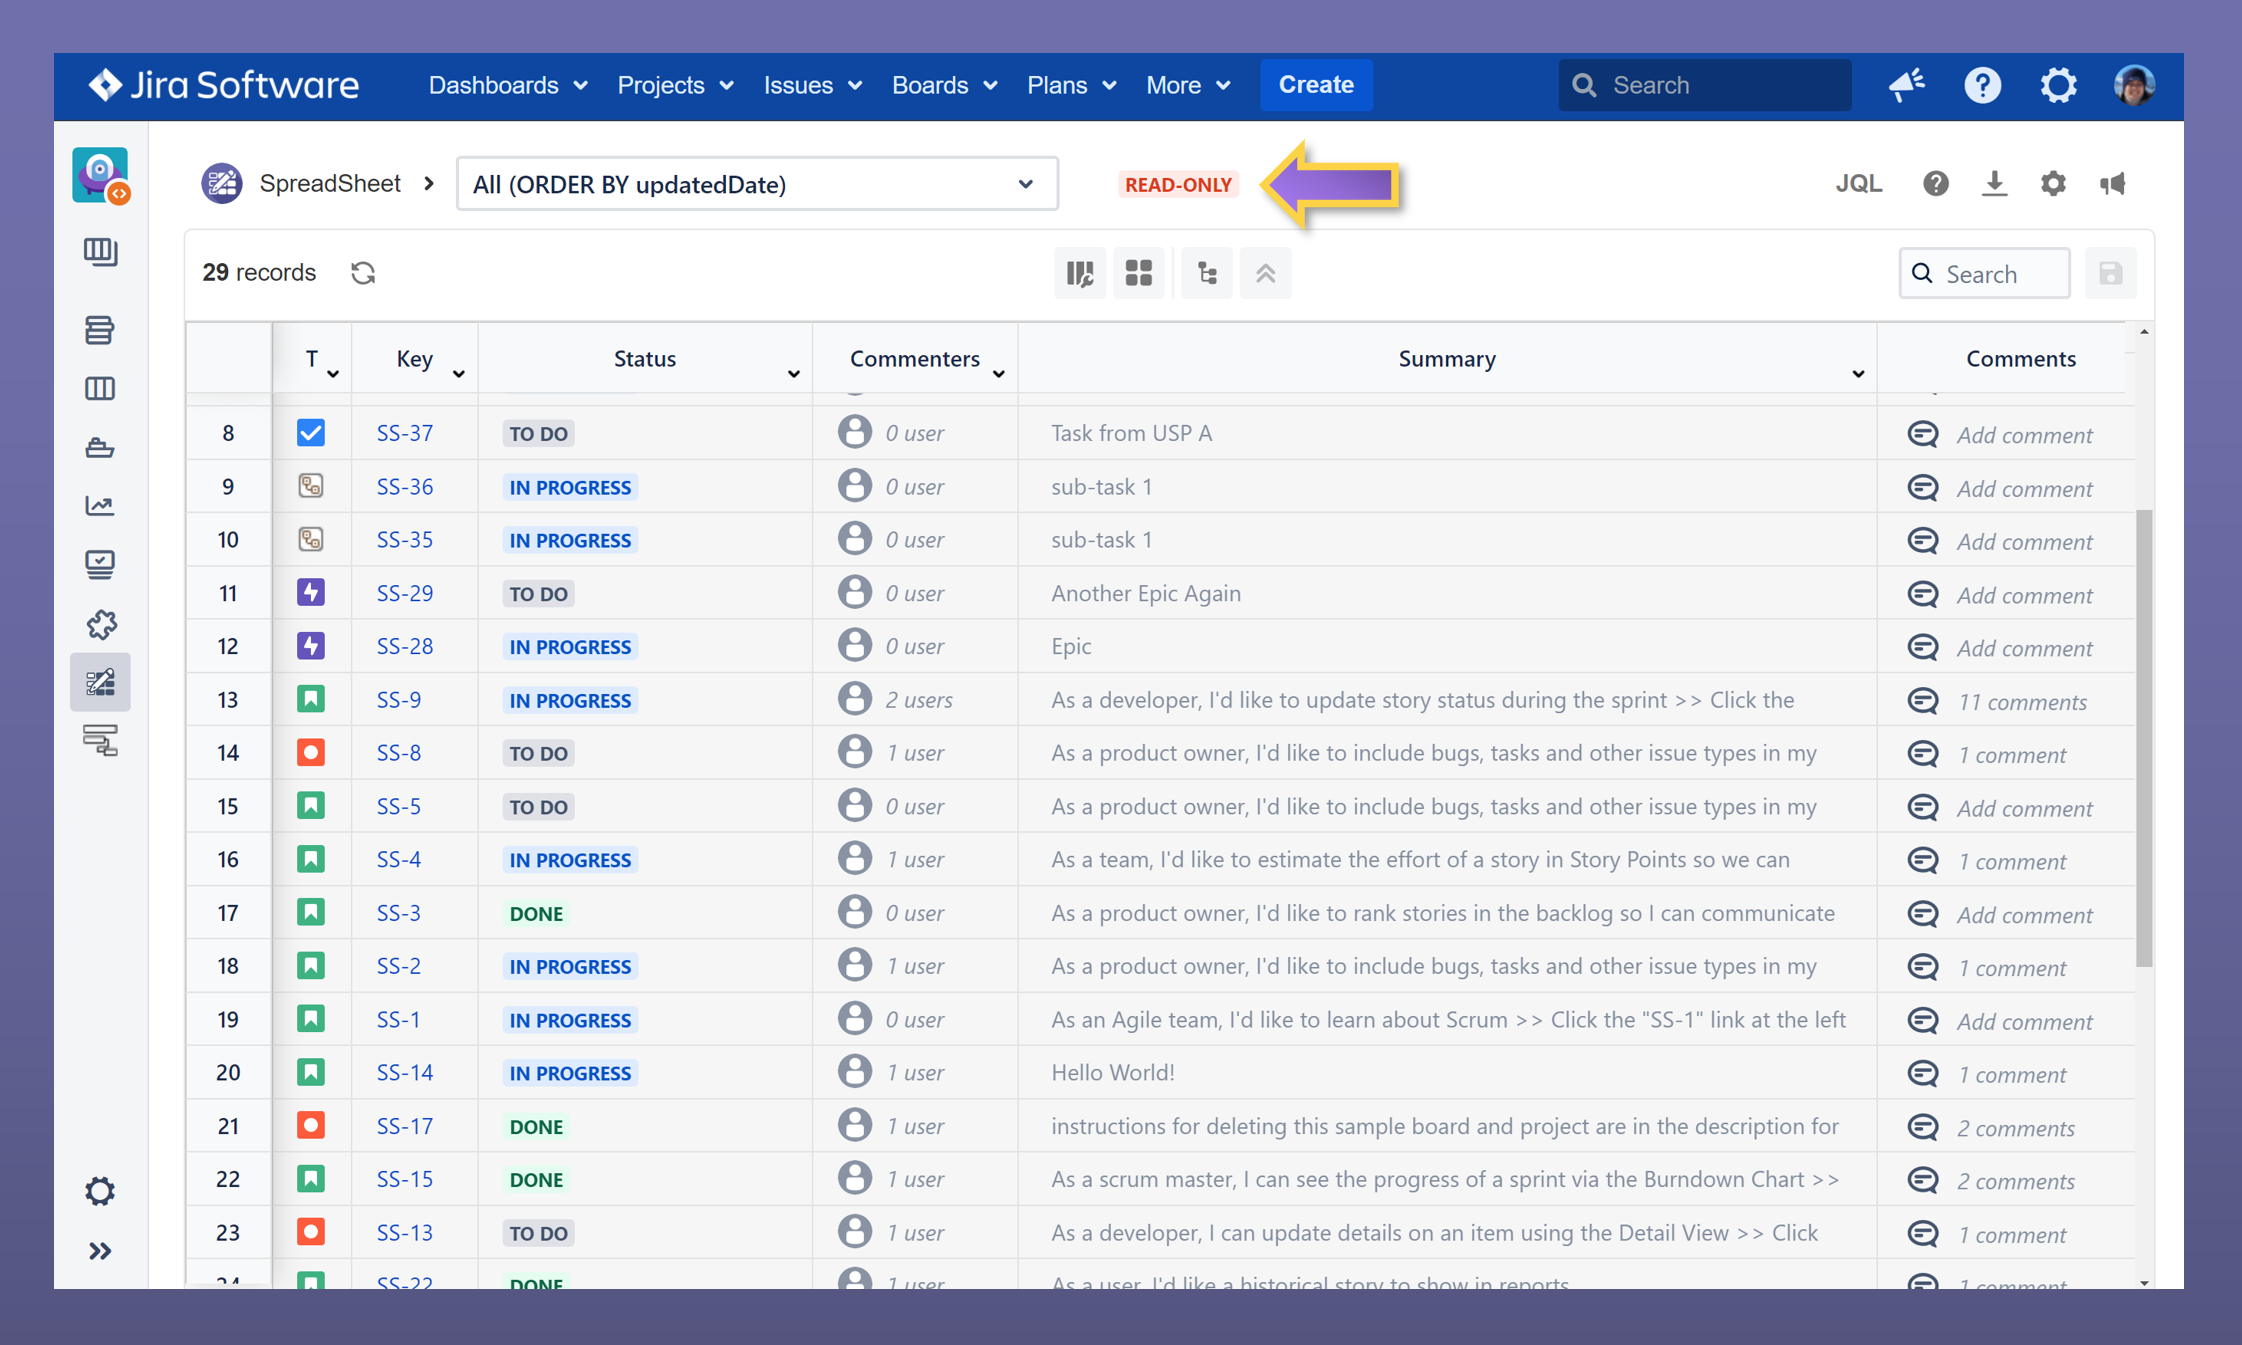This screenshot has height=1345, width=2242.
Task: Select the Gantt chart icon in sidebar
Action: pos(100,741)
